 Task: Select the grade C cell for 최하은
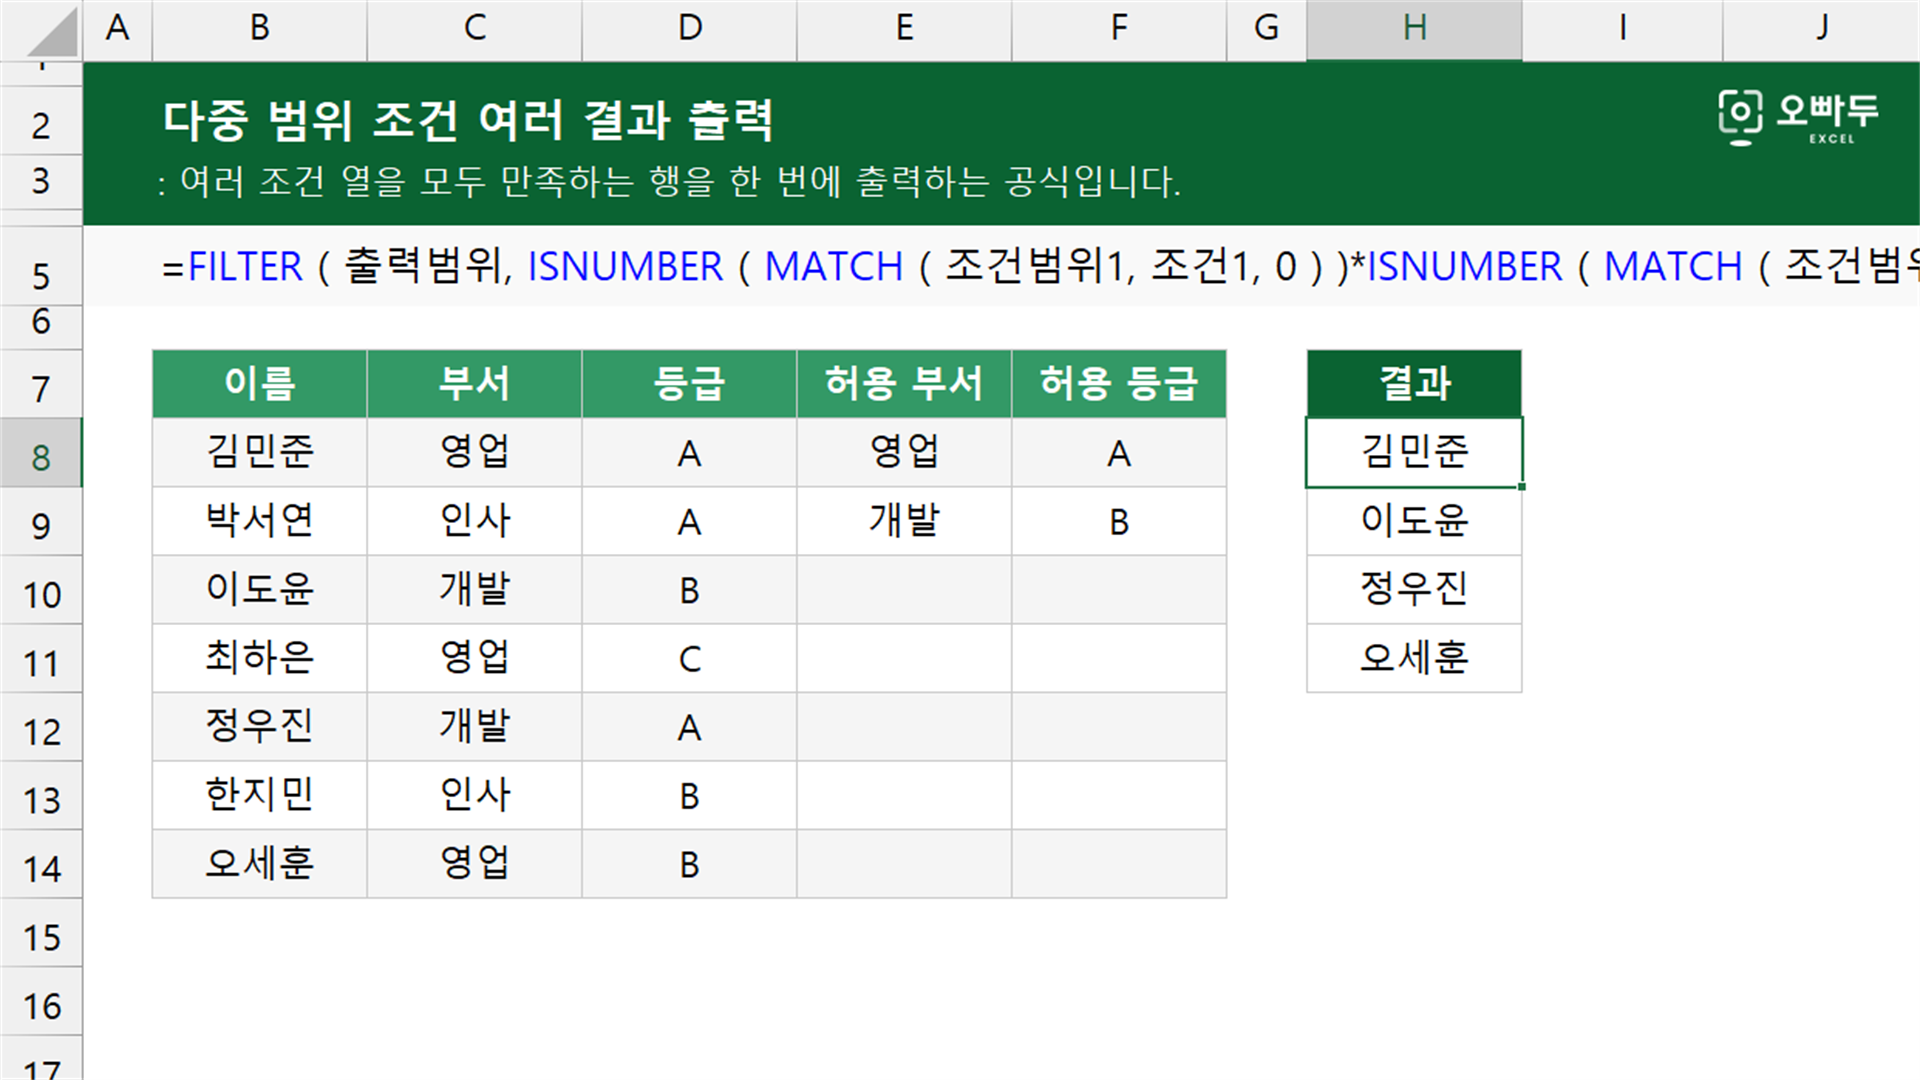[x=689, y=658]
